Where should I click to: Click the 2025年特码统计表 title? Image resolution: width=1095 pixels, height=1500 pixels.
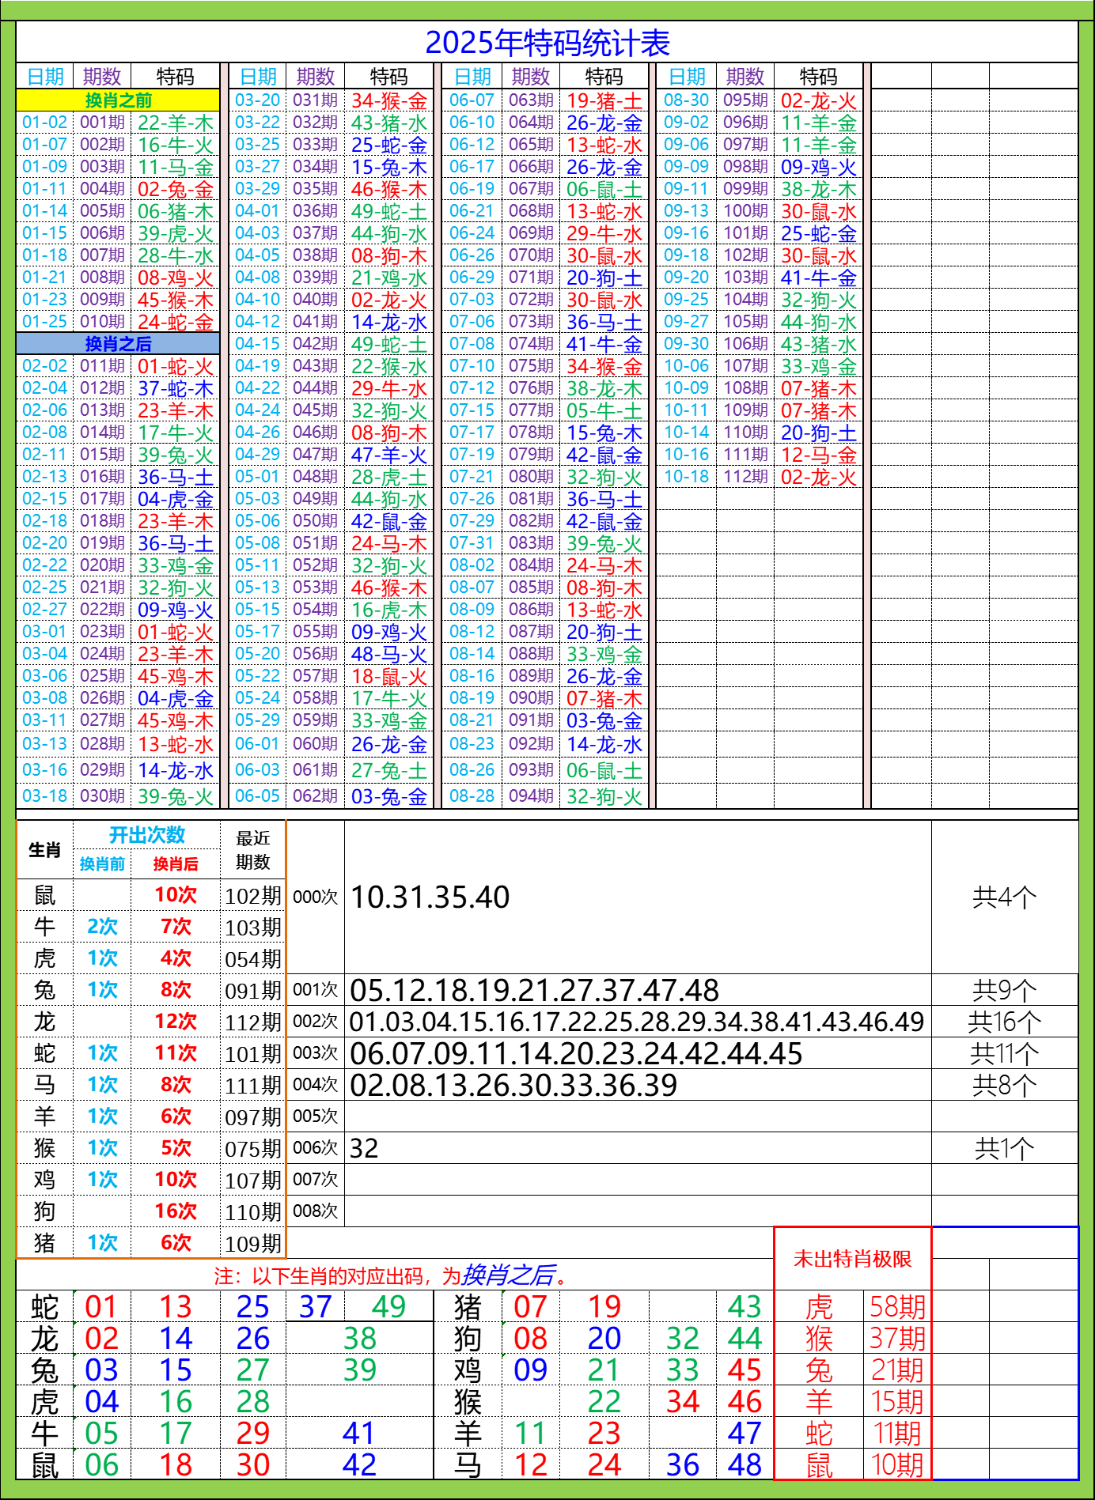pyautogui.click(x=550, y=42)
